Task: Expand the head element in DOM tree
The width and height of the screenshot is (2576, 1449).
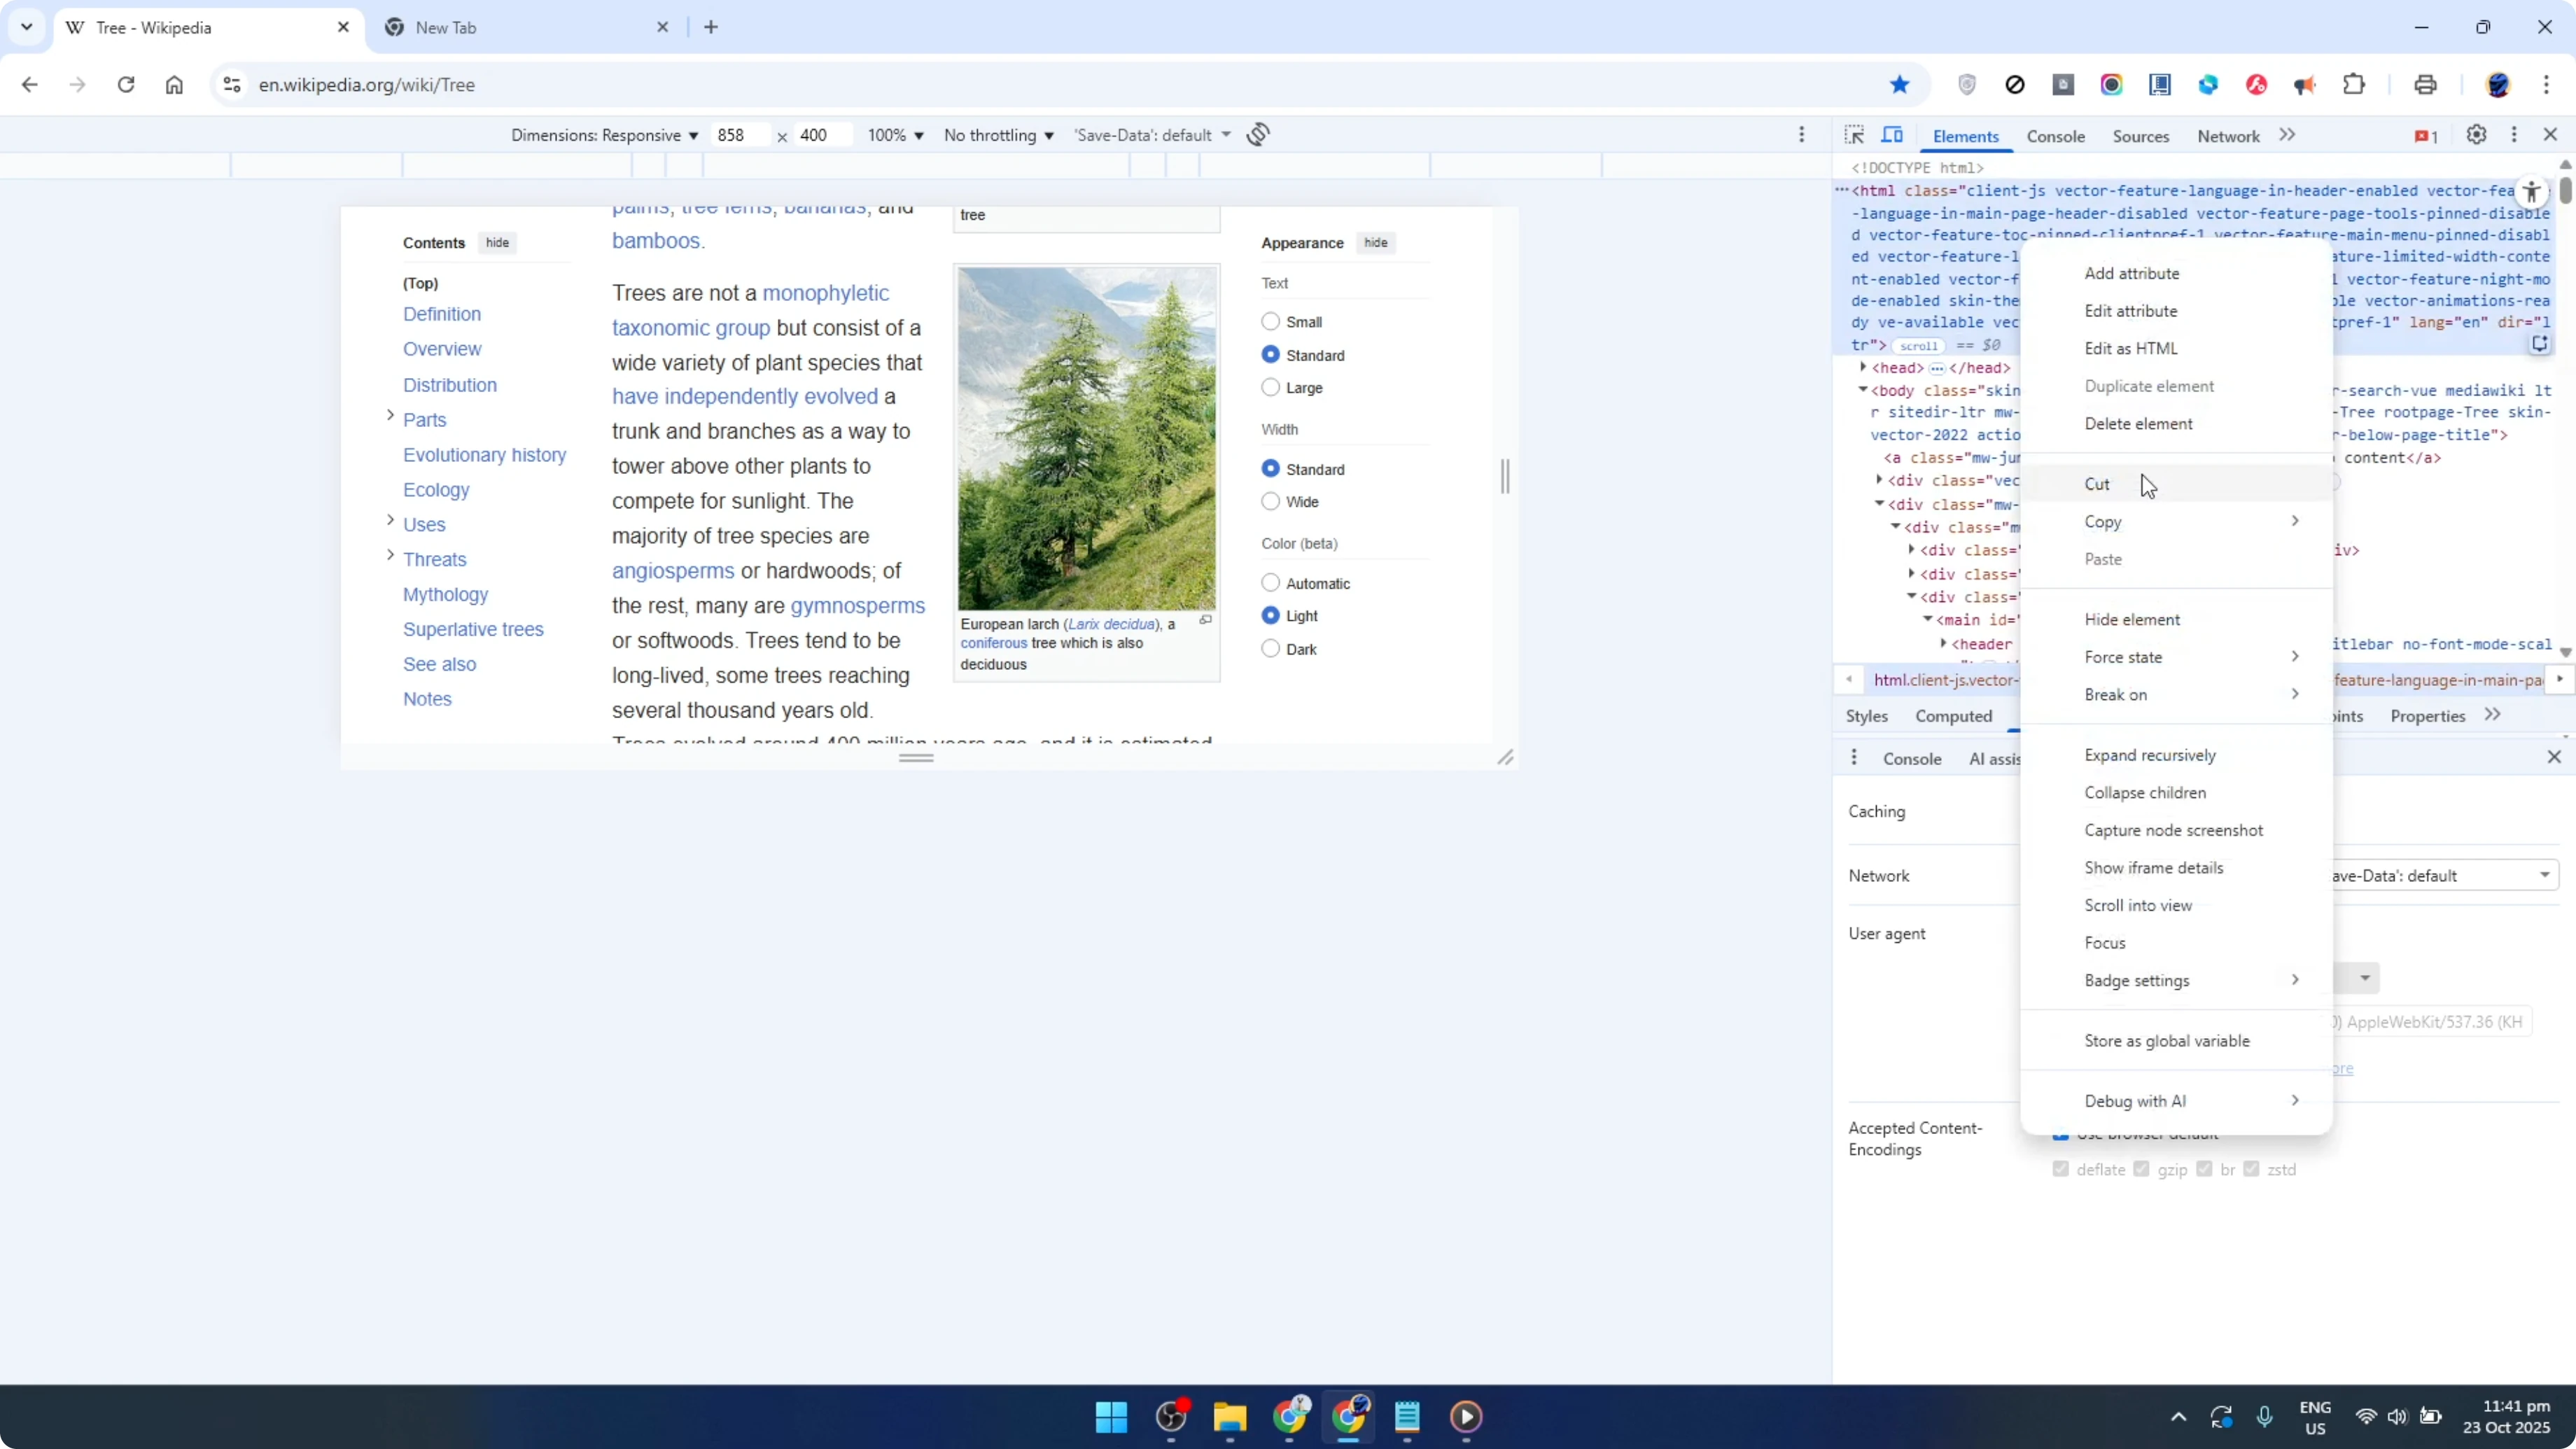Action: (x=1864, y=368)
